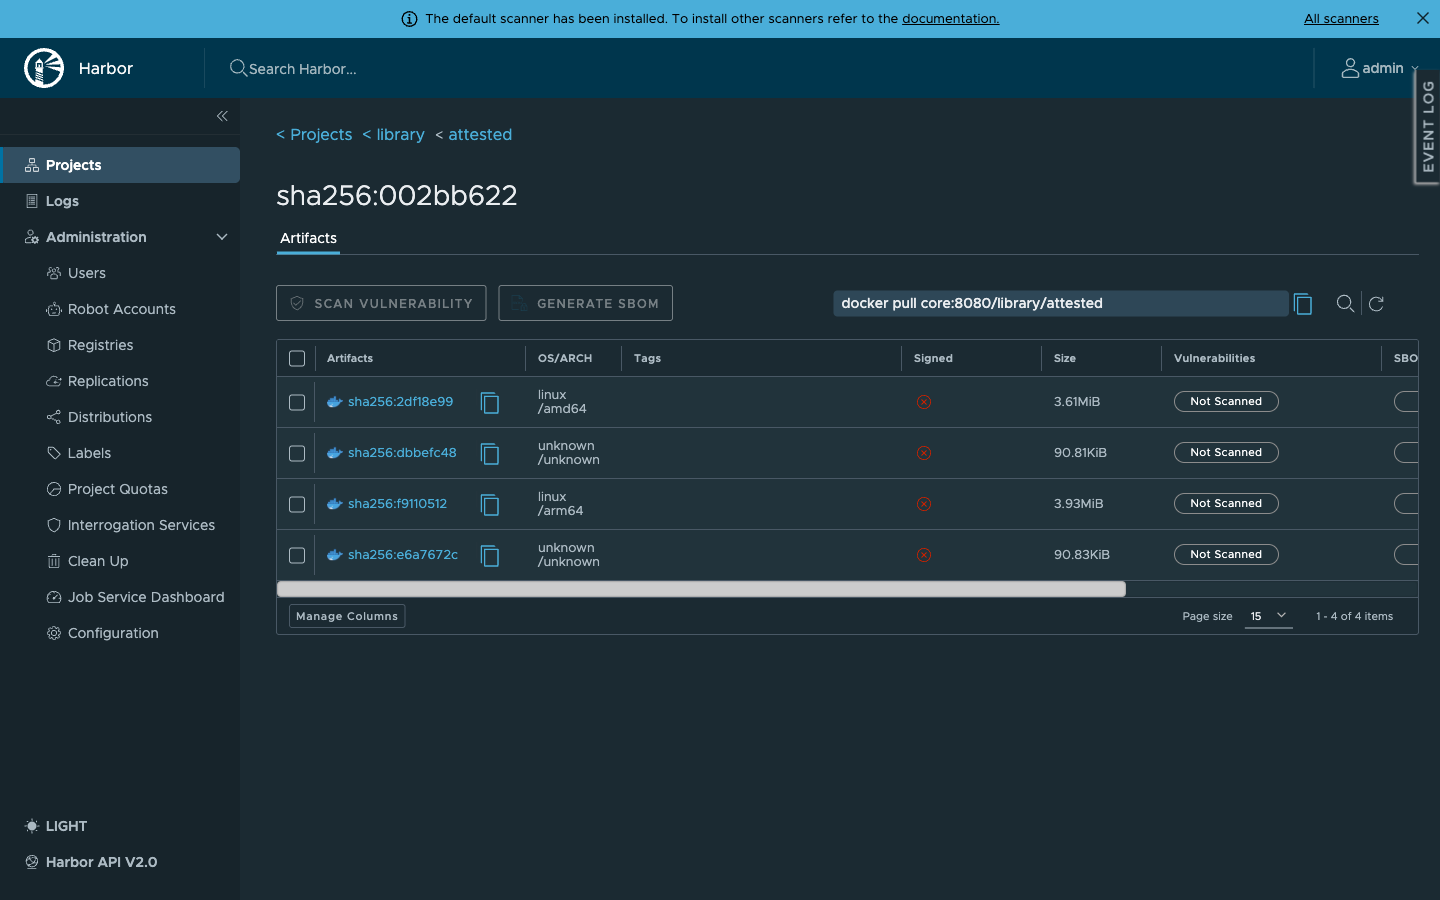Screen dimensions: 1440x900
Task: Open Configuration settings
Action: click(113, 633)
